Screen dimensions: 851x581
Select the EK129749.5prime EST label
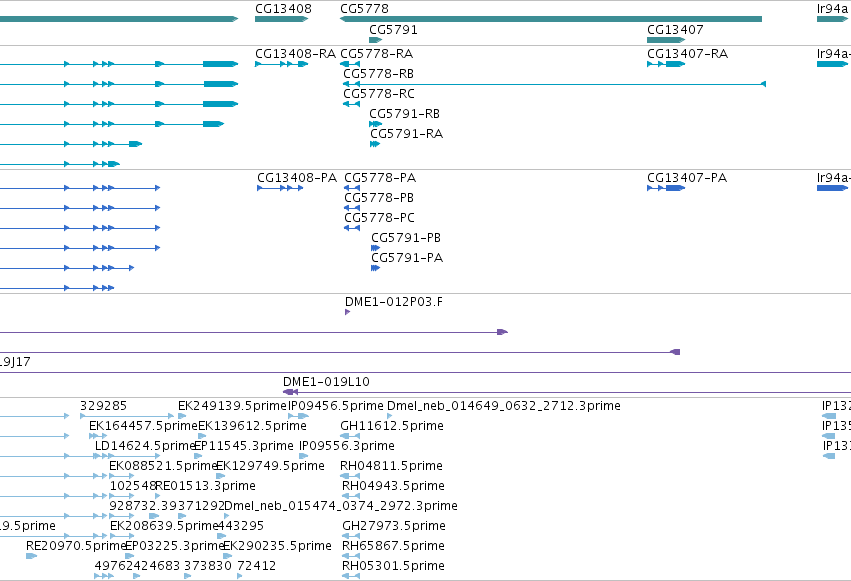[270, 466]
